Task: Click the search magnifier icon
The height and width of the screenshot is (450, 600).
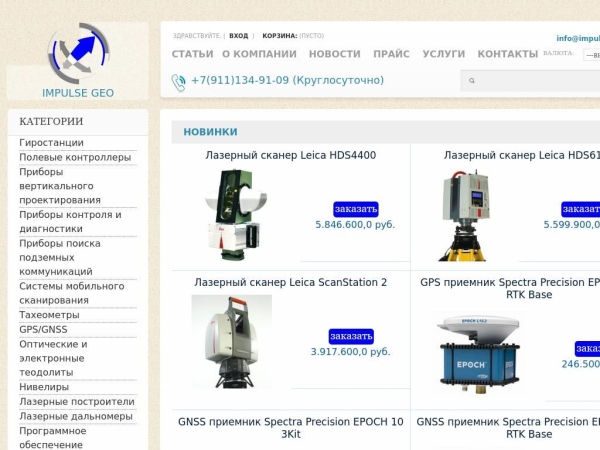Action: click(x=472, y=81)
